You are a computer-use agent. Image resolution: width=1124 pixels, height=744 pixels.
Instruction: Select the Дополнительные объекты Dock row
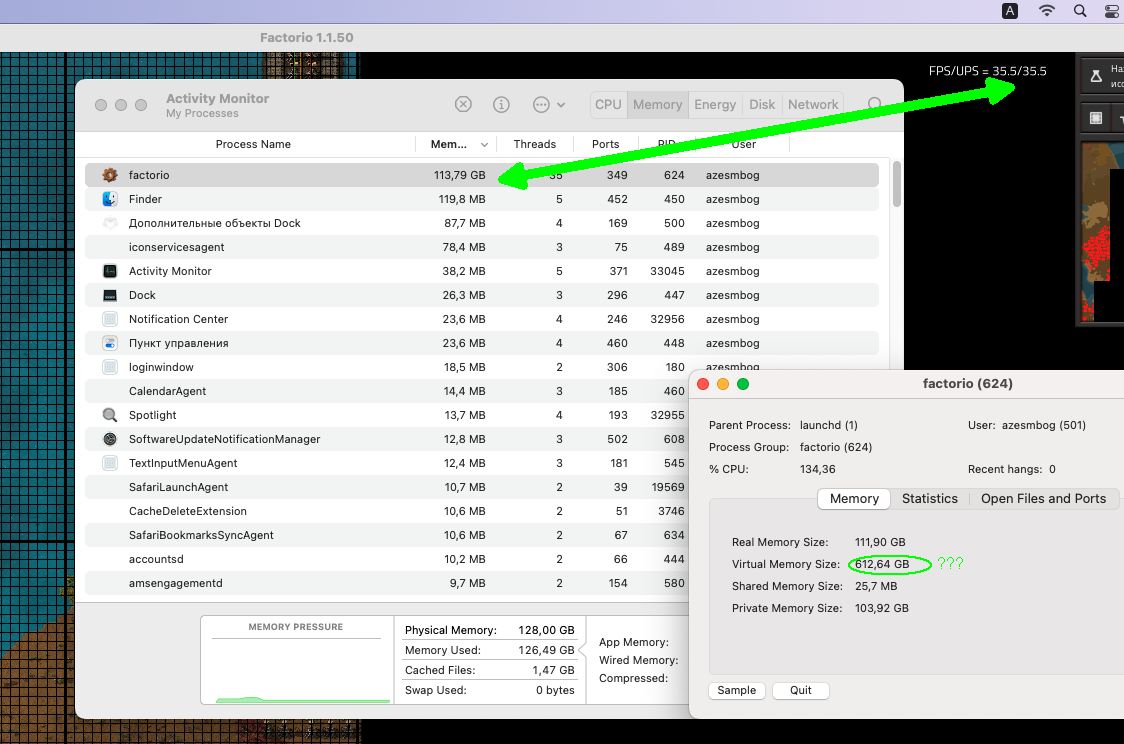(x=482, y=223)
